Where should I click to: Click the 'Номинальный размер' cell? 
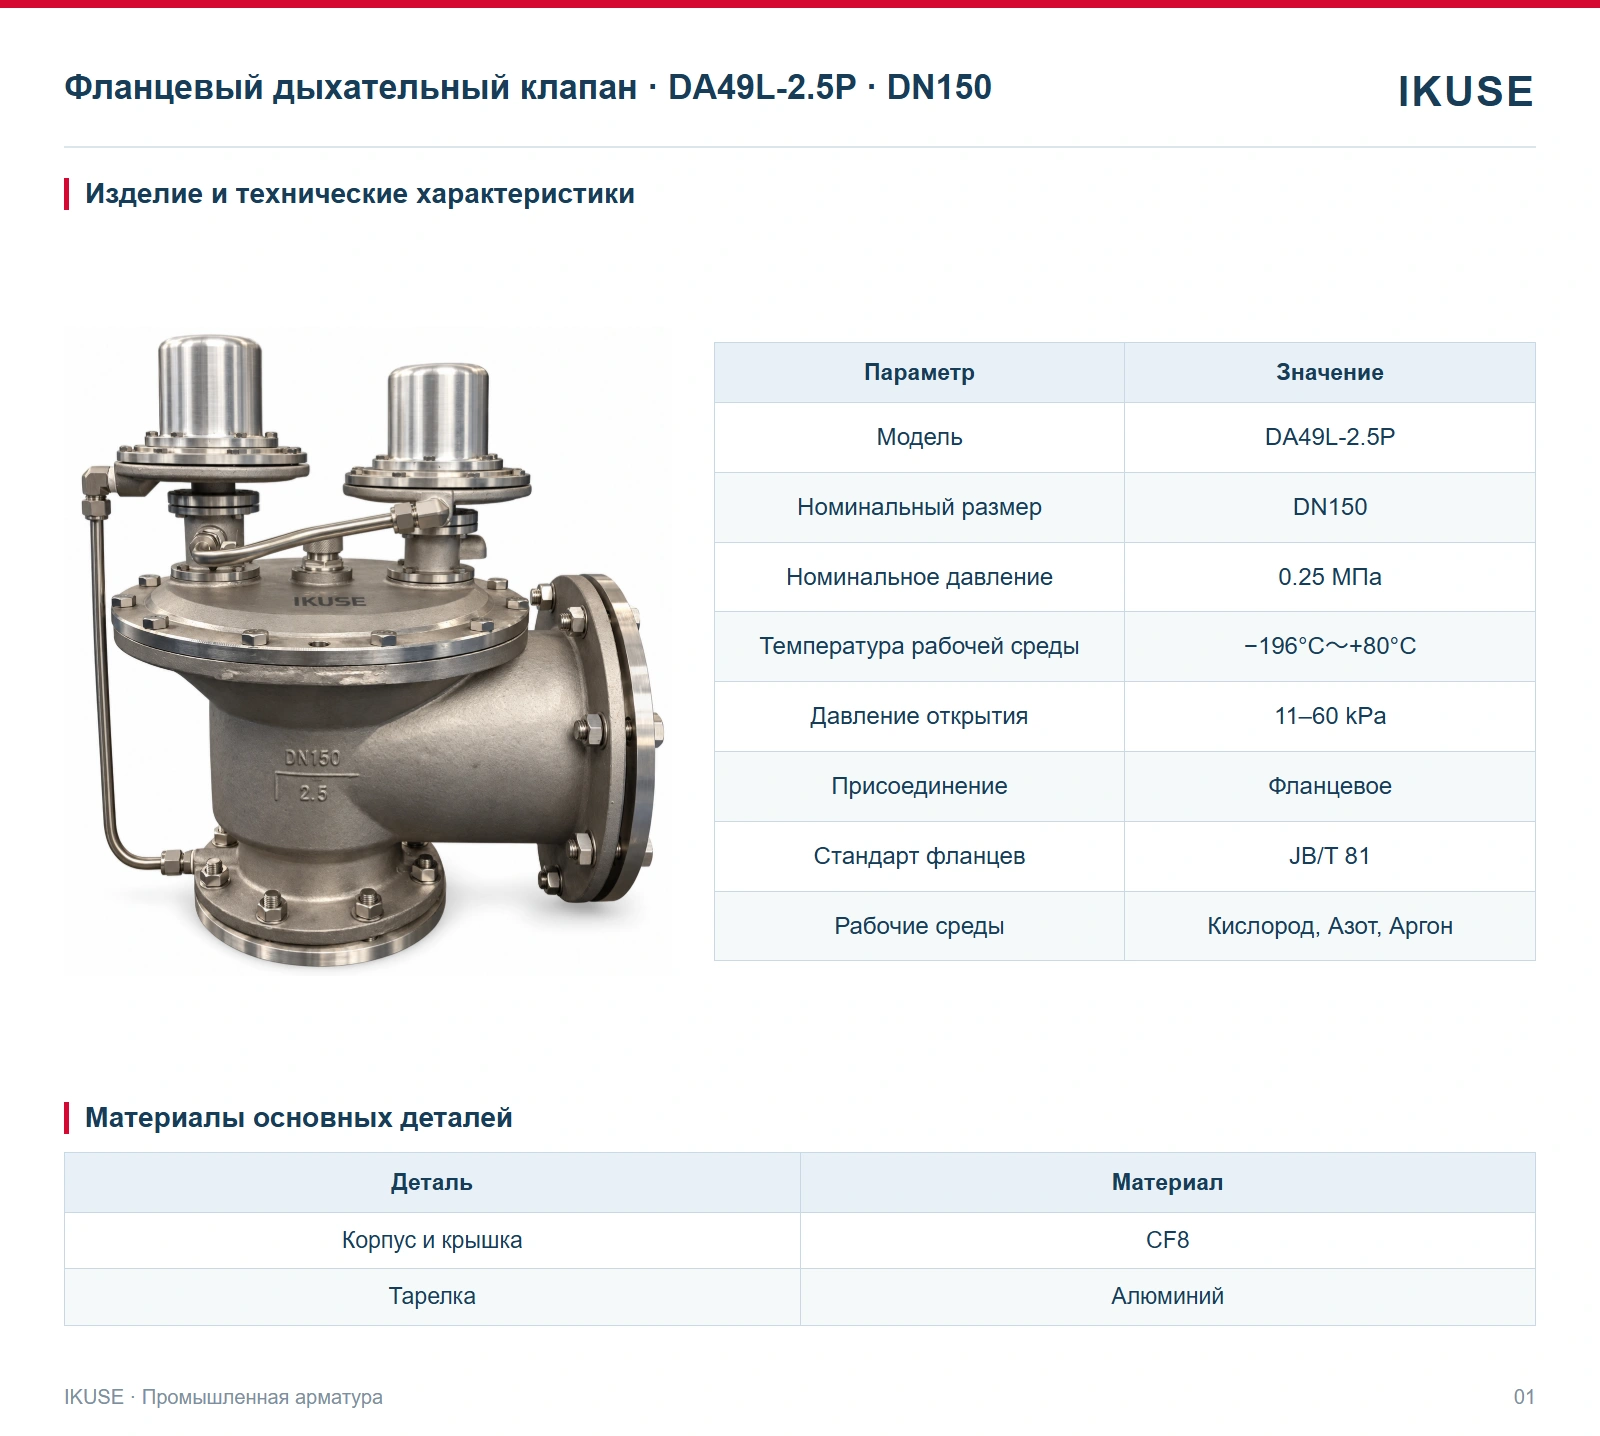919,507
